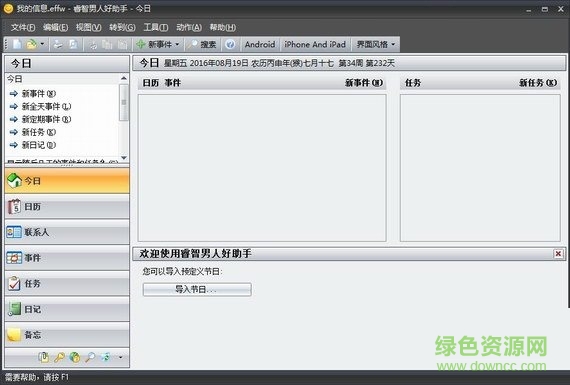Select 今日 in the navigation pane
Screen dimensions: 570x385
(67, 181)
